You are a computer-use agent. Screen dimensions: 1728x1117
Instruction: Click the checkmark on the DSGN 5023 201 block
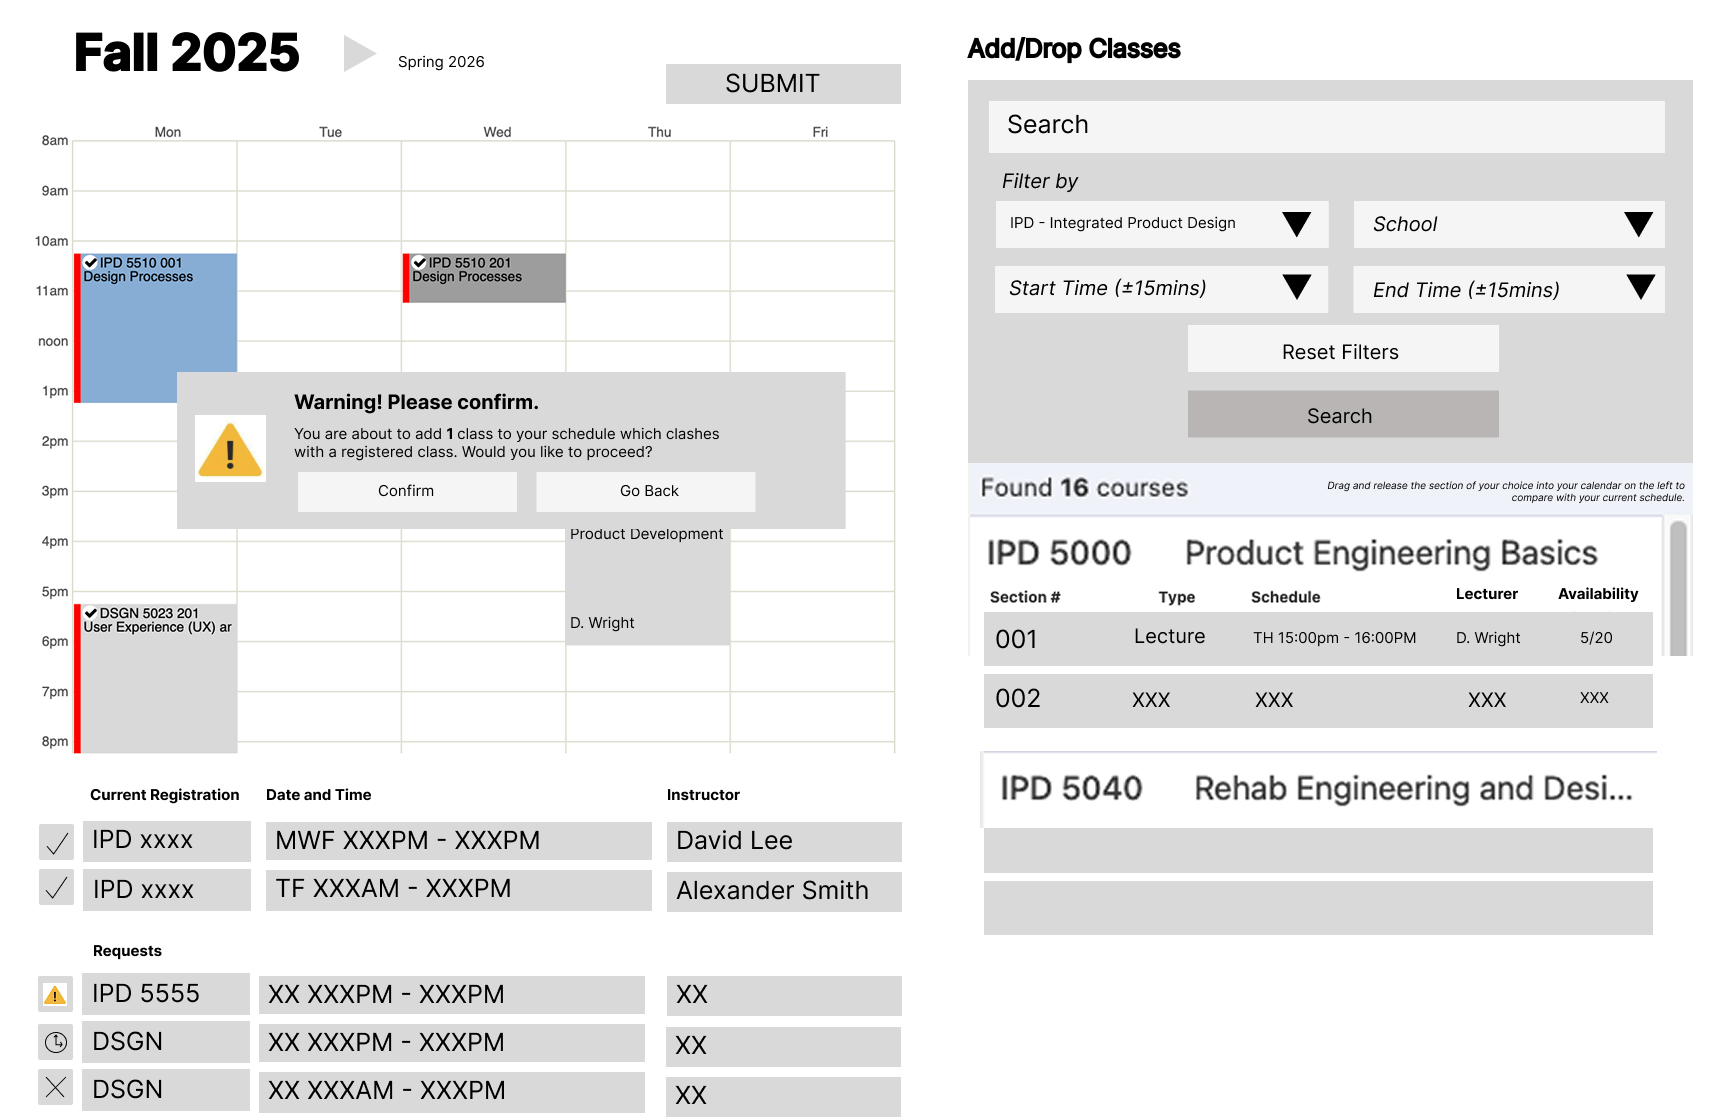(91, 613)
